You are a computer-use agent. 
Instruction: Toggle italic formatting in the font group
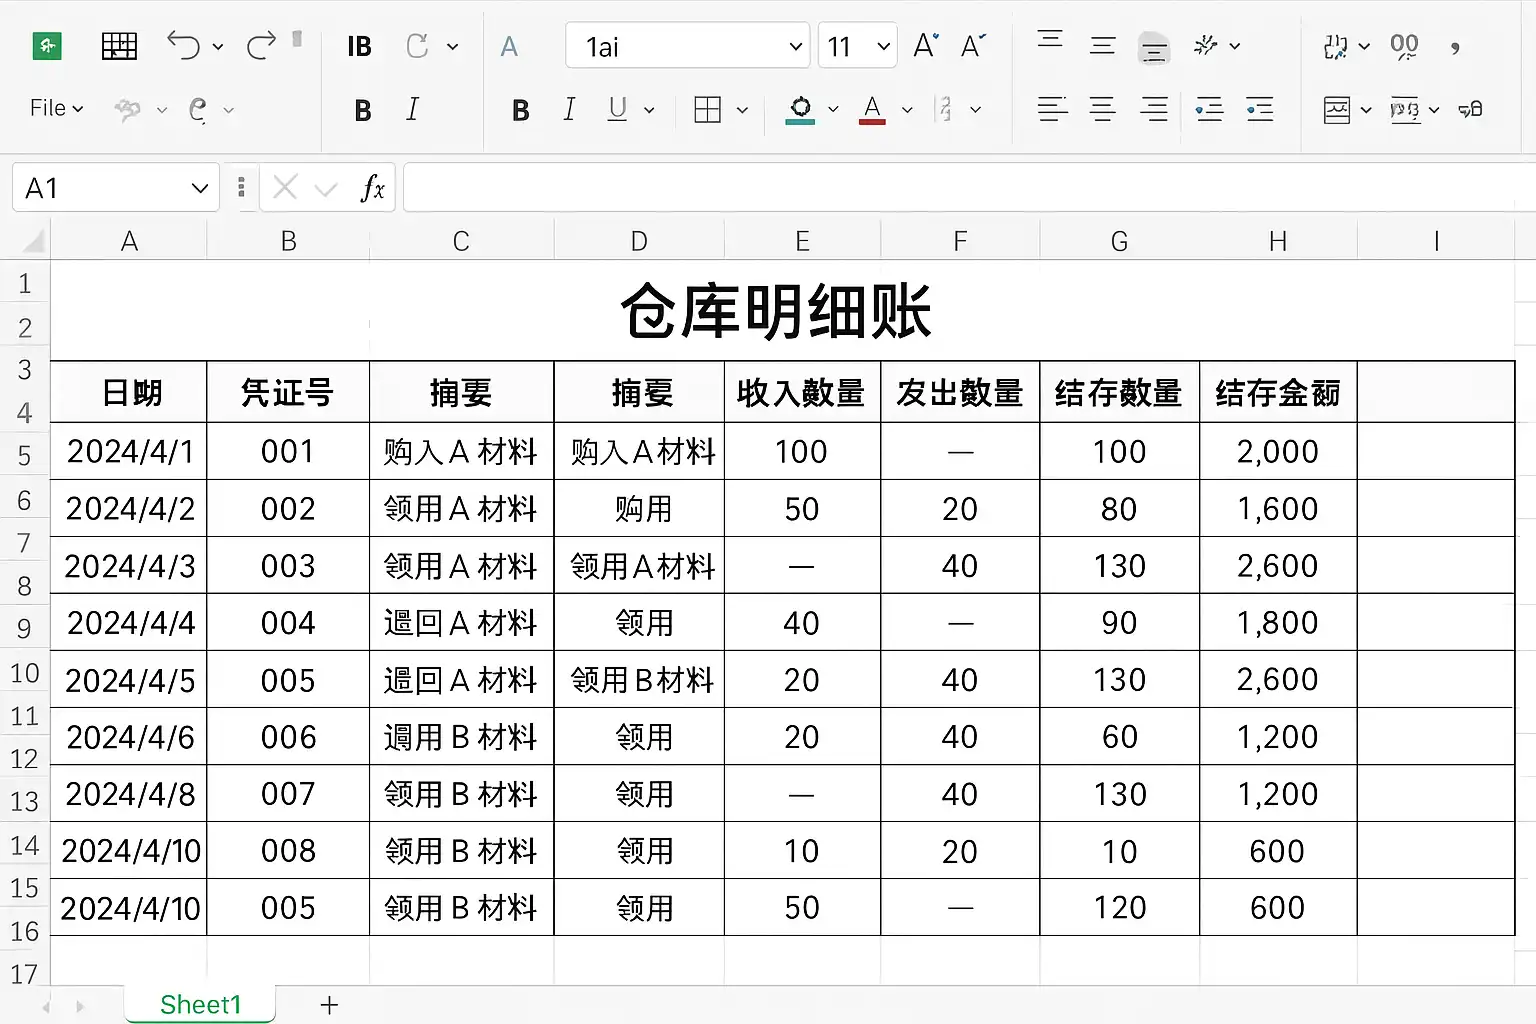pos(569,109)
